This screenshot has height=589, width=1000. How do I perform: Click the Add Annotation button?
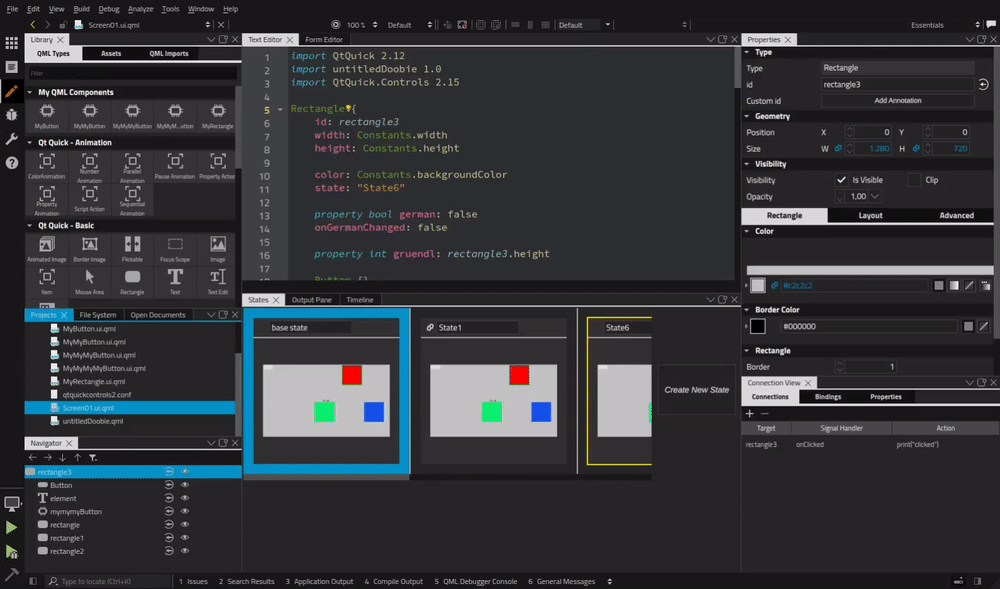pyautogui.click(x=897, y=101)
